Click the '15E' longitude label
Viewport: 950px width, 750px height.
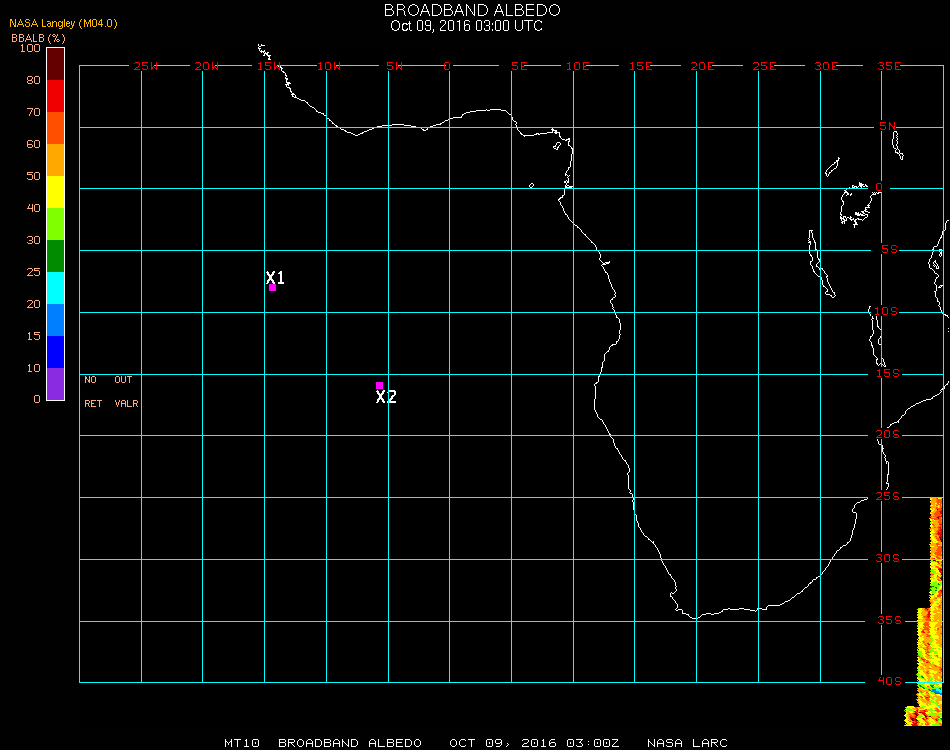pos(640,66)
